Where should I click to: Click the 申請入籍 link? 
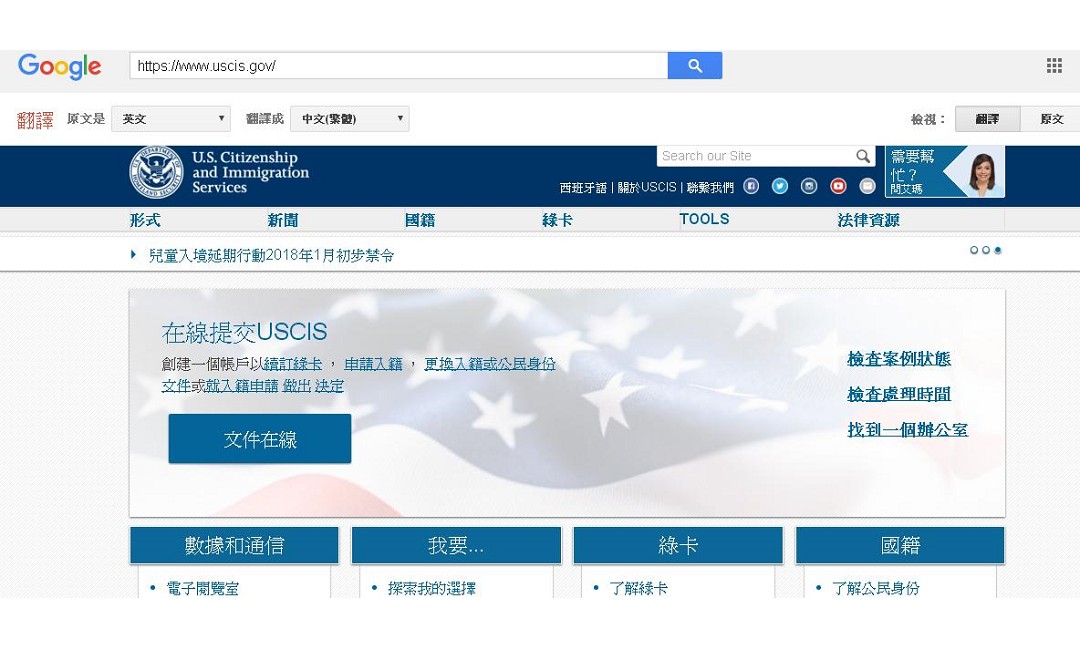373,364
